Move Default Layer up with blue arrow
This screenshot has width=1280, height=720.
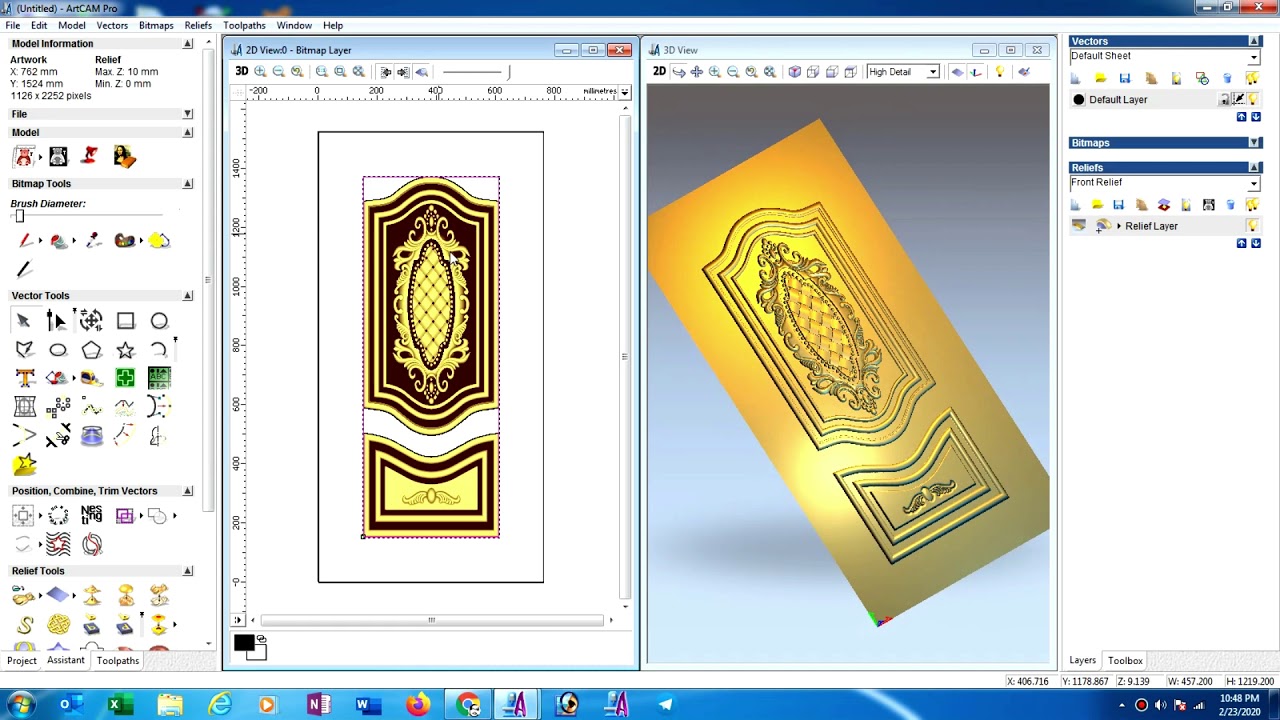tap(1241, 117)
